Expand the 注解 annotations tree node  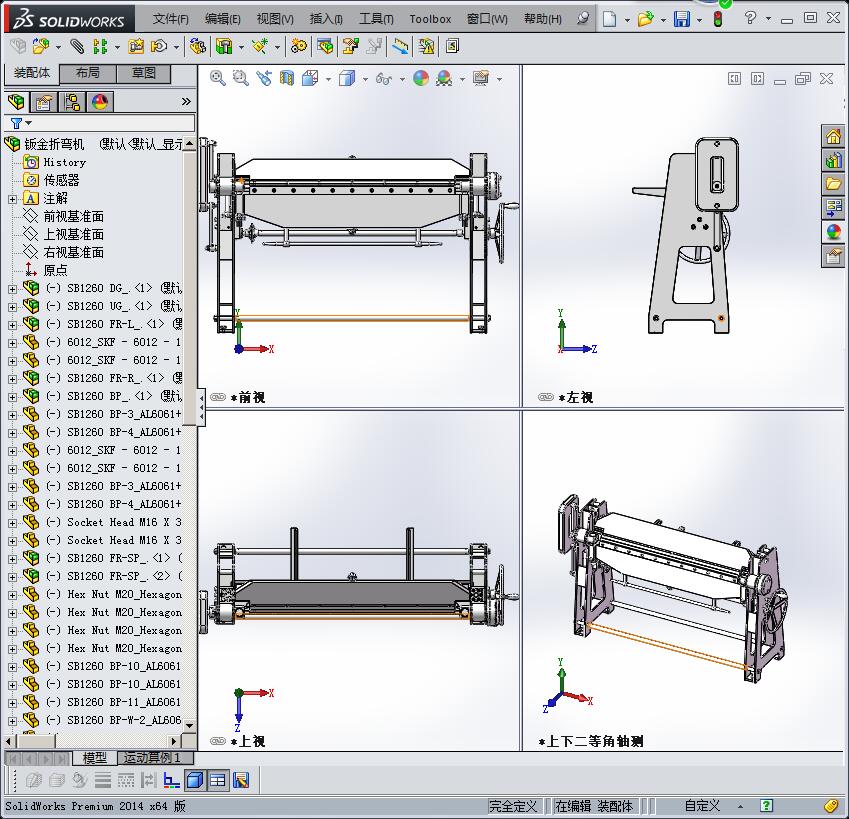click(12, 199)
